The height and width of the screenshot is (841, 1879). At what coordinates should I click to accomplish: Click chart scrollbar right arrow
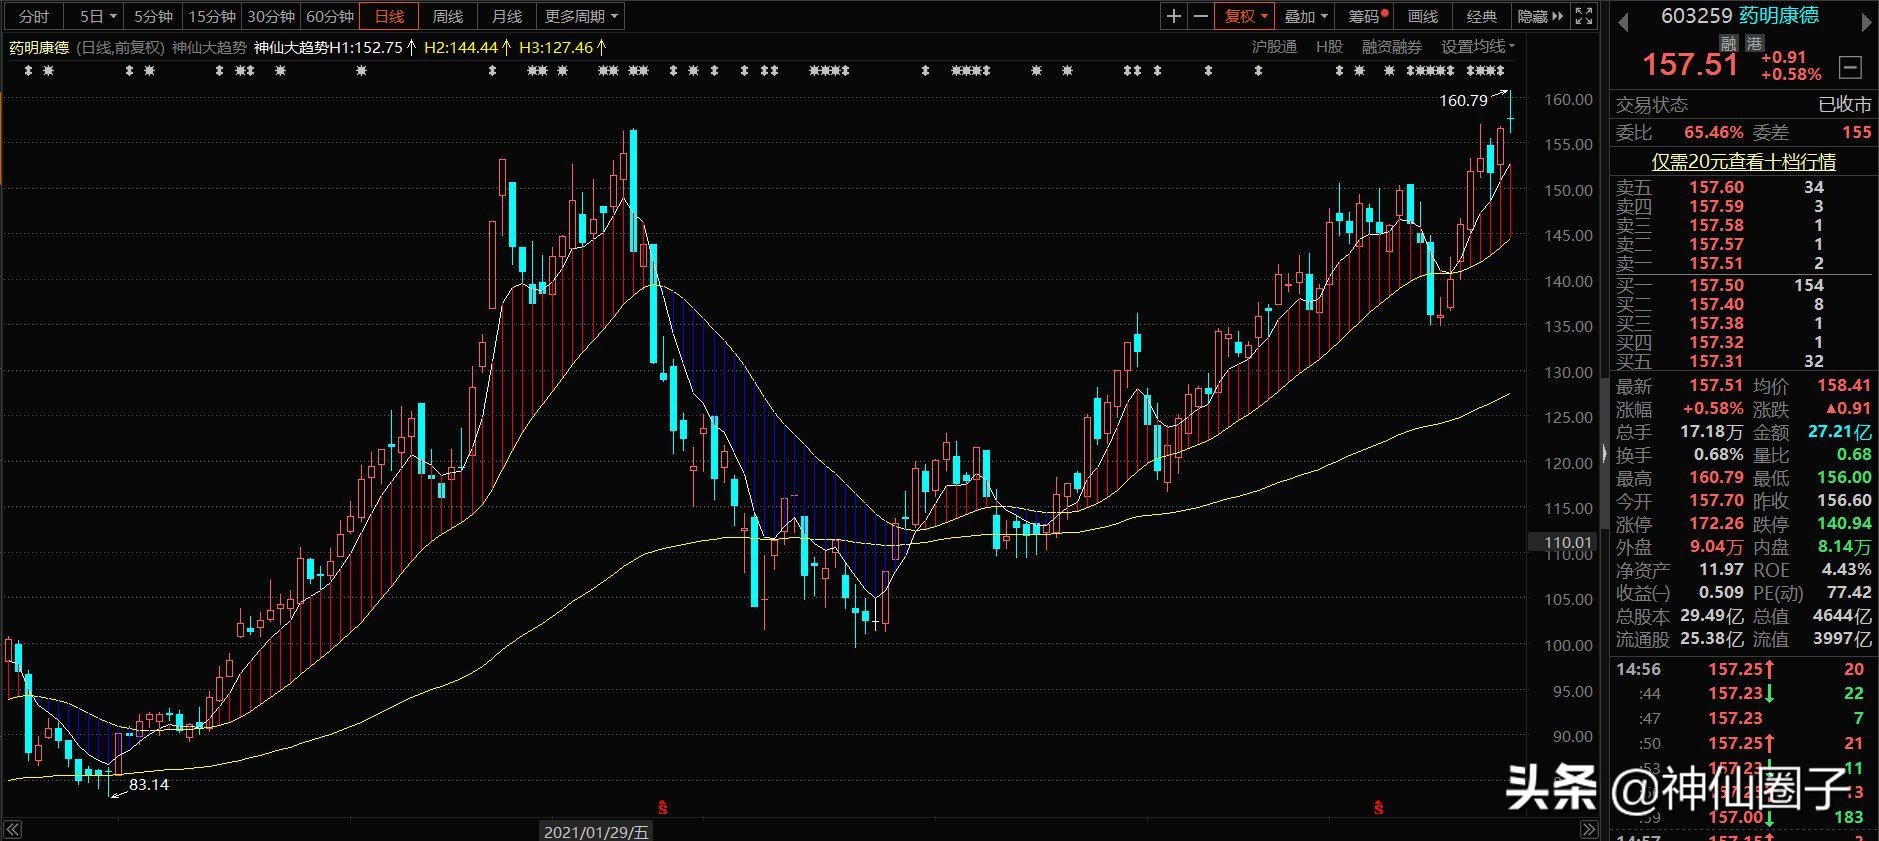(1588, 830)
